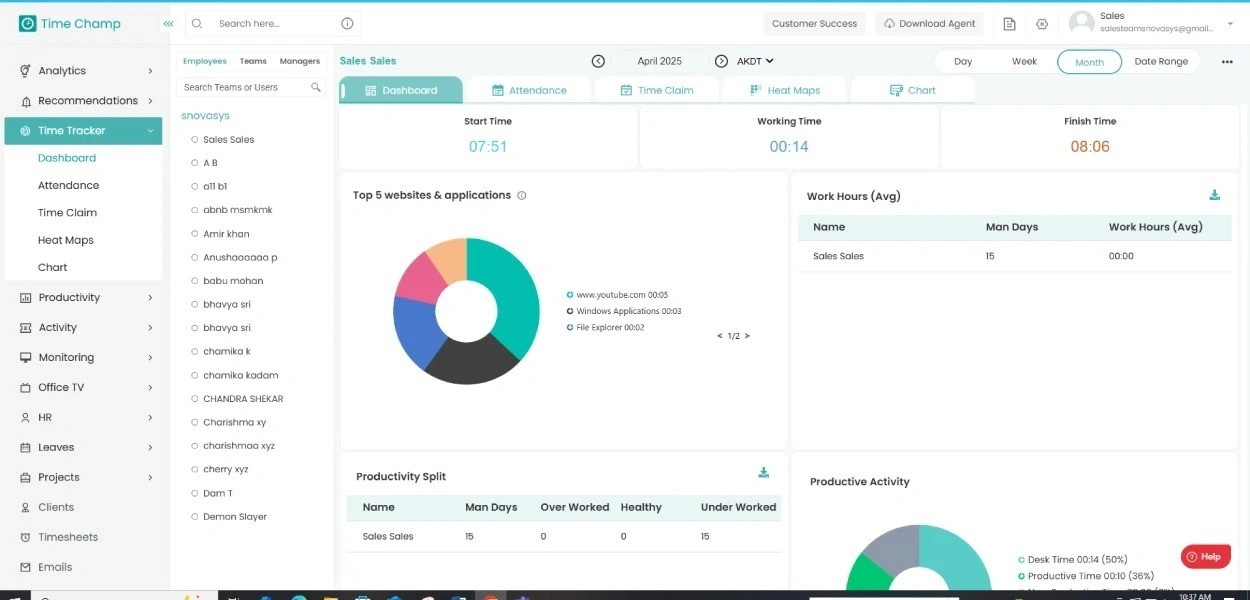This screenshot has width=1250, height=600.
Task: Click the cloud icon on Download Agent
Action: coord(890,24)
